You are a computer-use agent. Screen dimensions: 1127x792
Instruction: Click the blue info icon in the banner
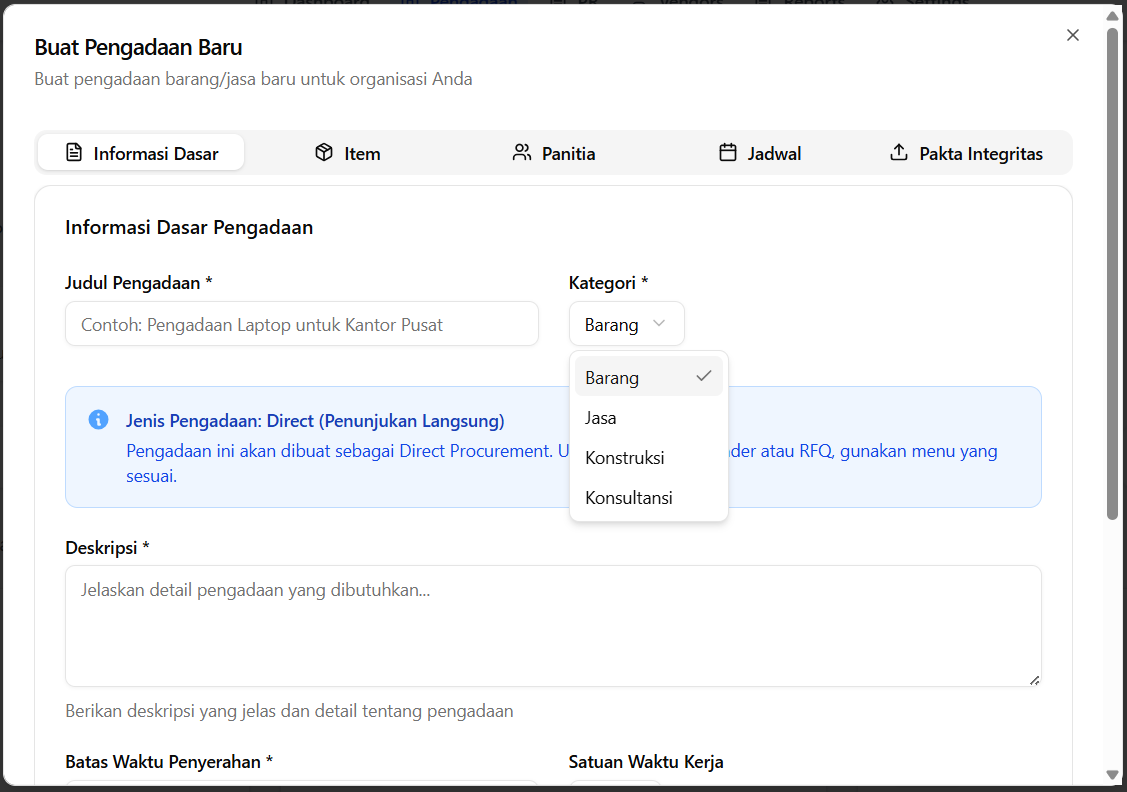(x=98, y=420)
